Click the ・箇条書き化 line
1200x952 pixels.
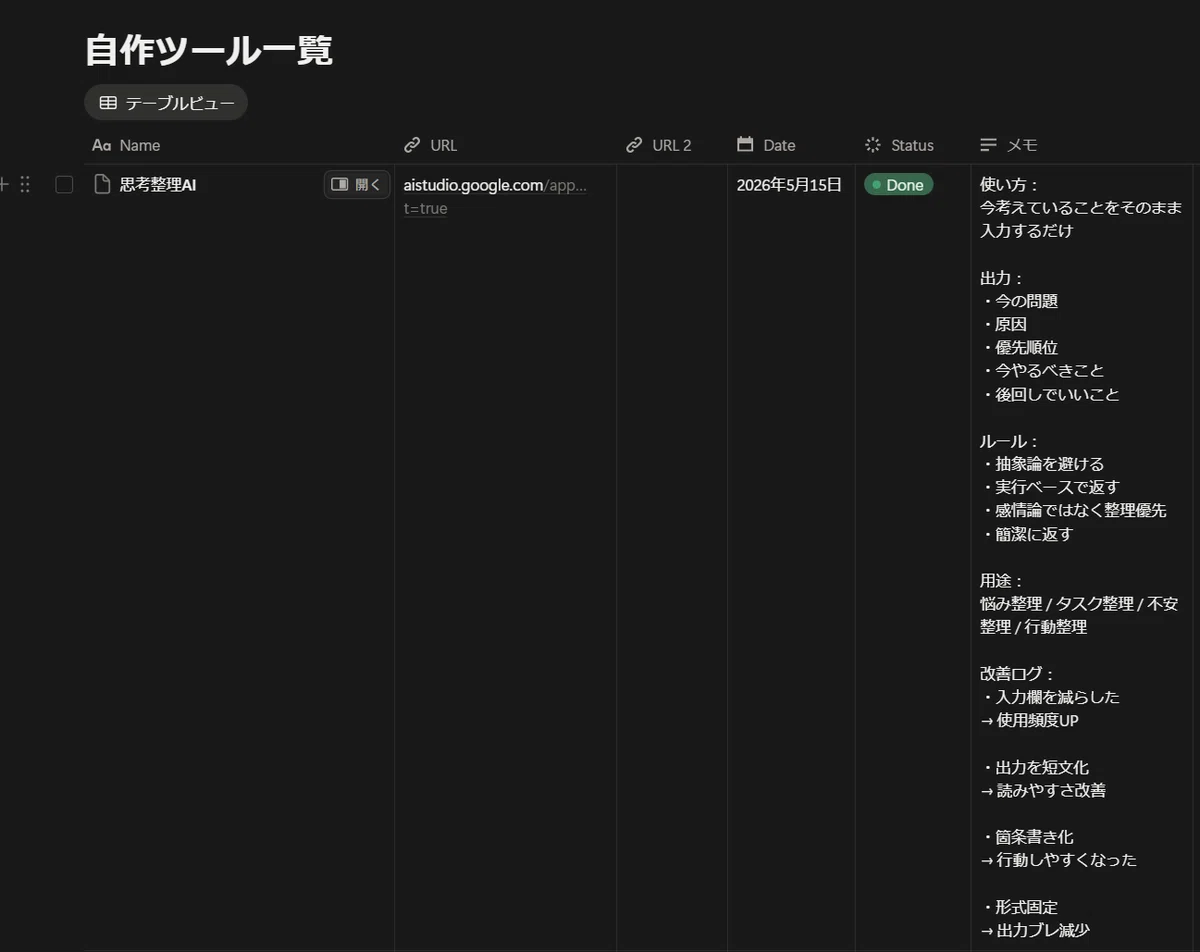coord(1027,837)
